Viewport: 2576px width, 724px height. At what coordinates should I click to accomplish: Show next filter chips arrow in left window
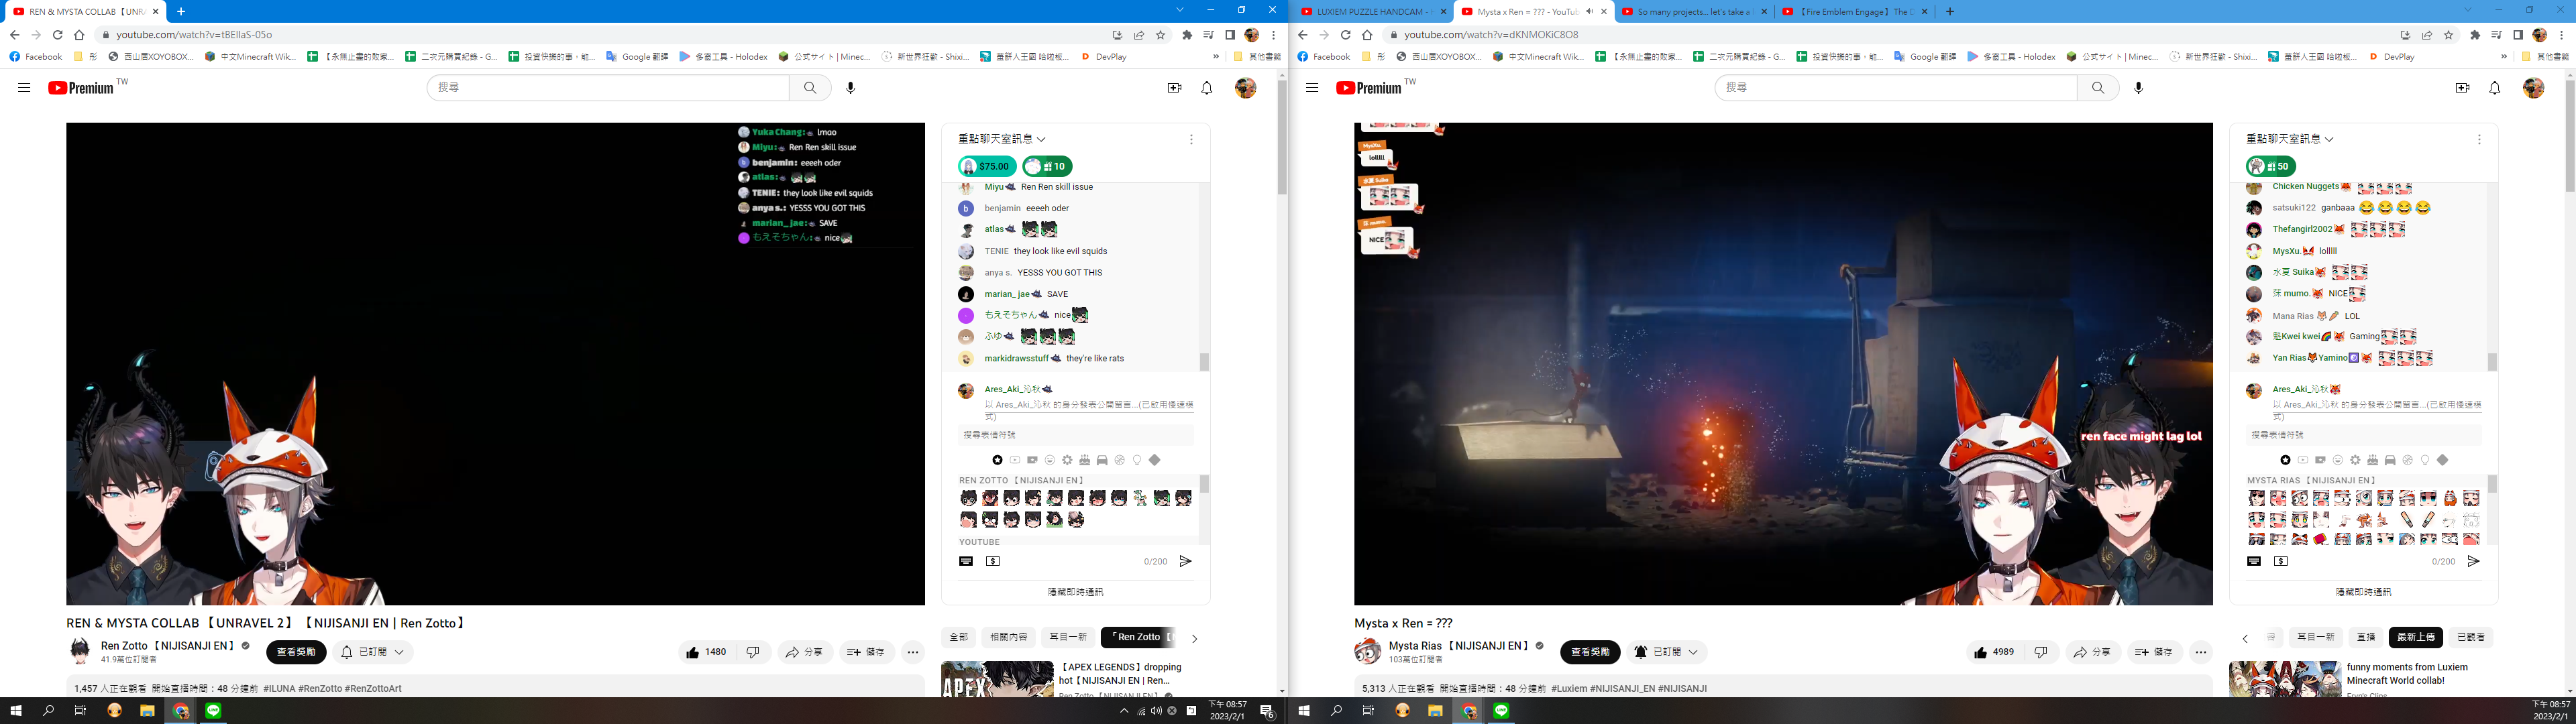[1194, 638]
